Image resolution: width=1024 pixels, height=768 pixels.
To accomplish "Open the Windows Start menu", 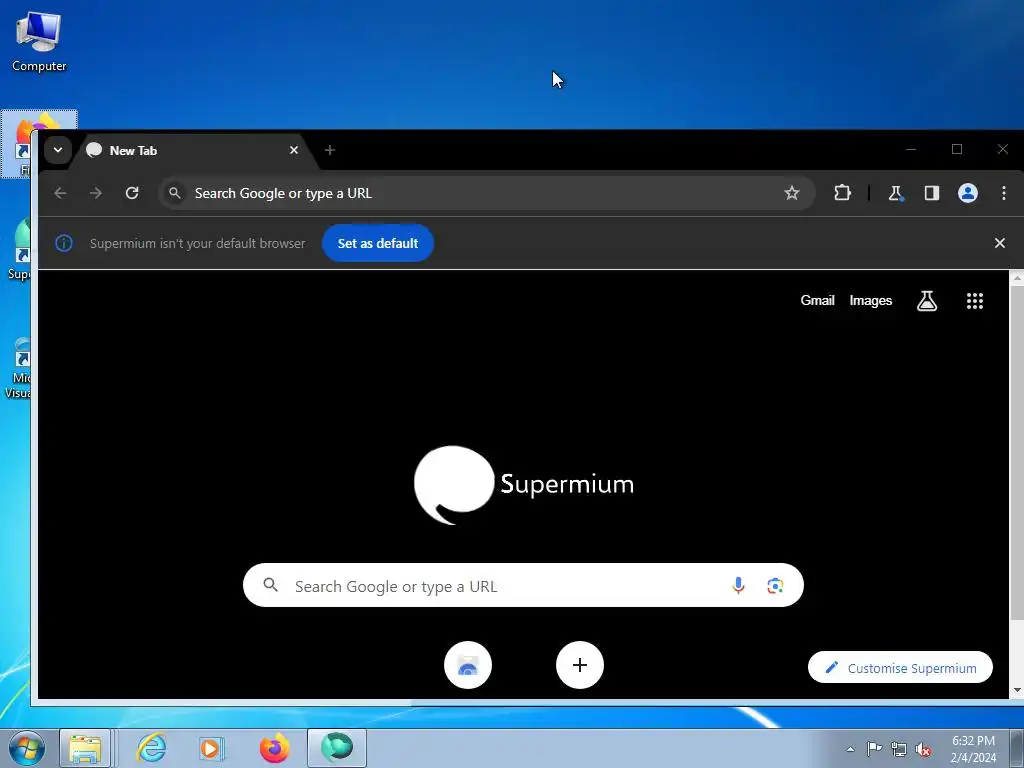I will pyautogui.click(x=26, y=748).
